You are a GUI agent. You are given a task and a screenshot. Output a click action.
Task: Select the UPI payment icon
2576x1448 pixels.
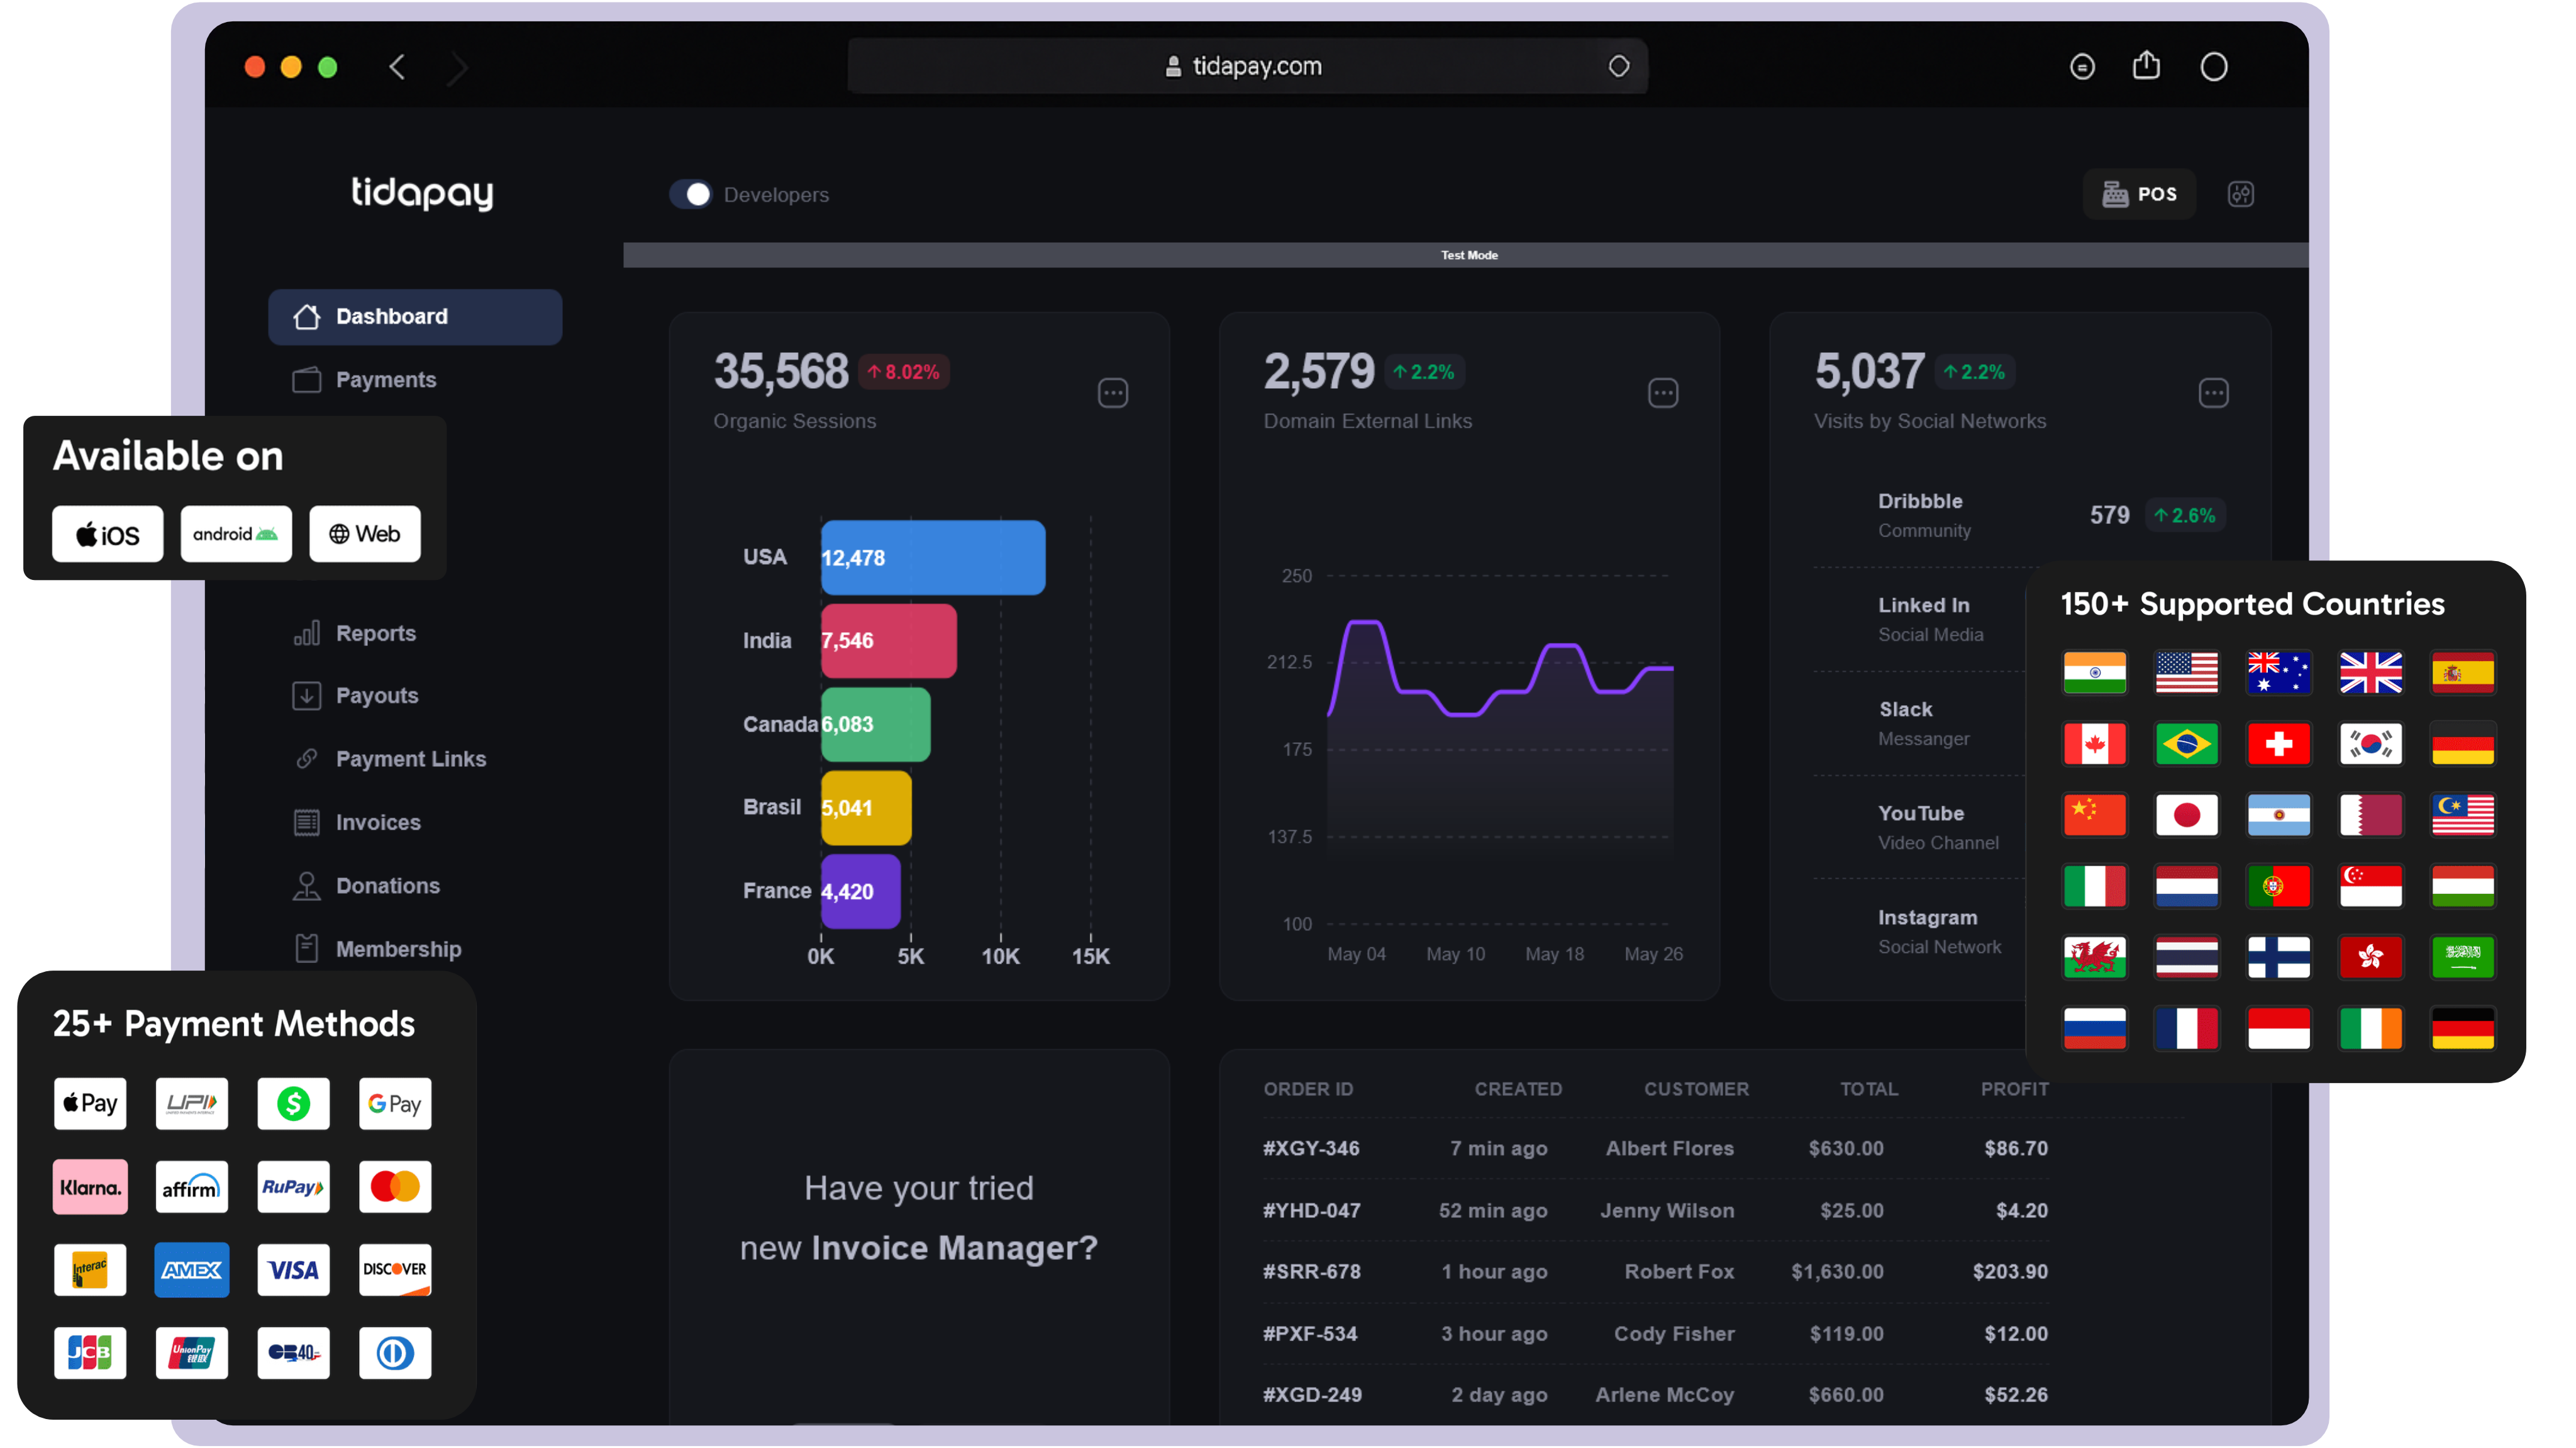[x=191, y=1104]
